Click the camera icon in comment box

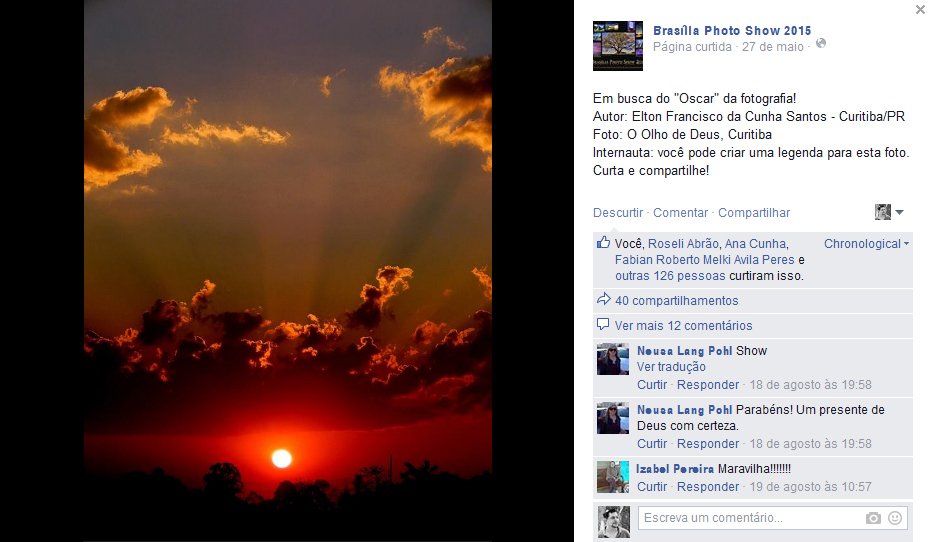tap(873, 518)
